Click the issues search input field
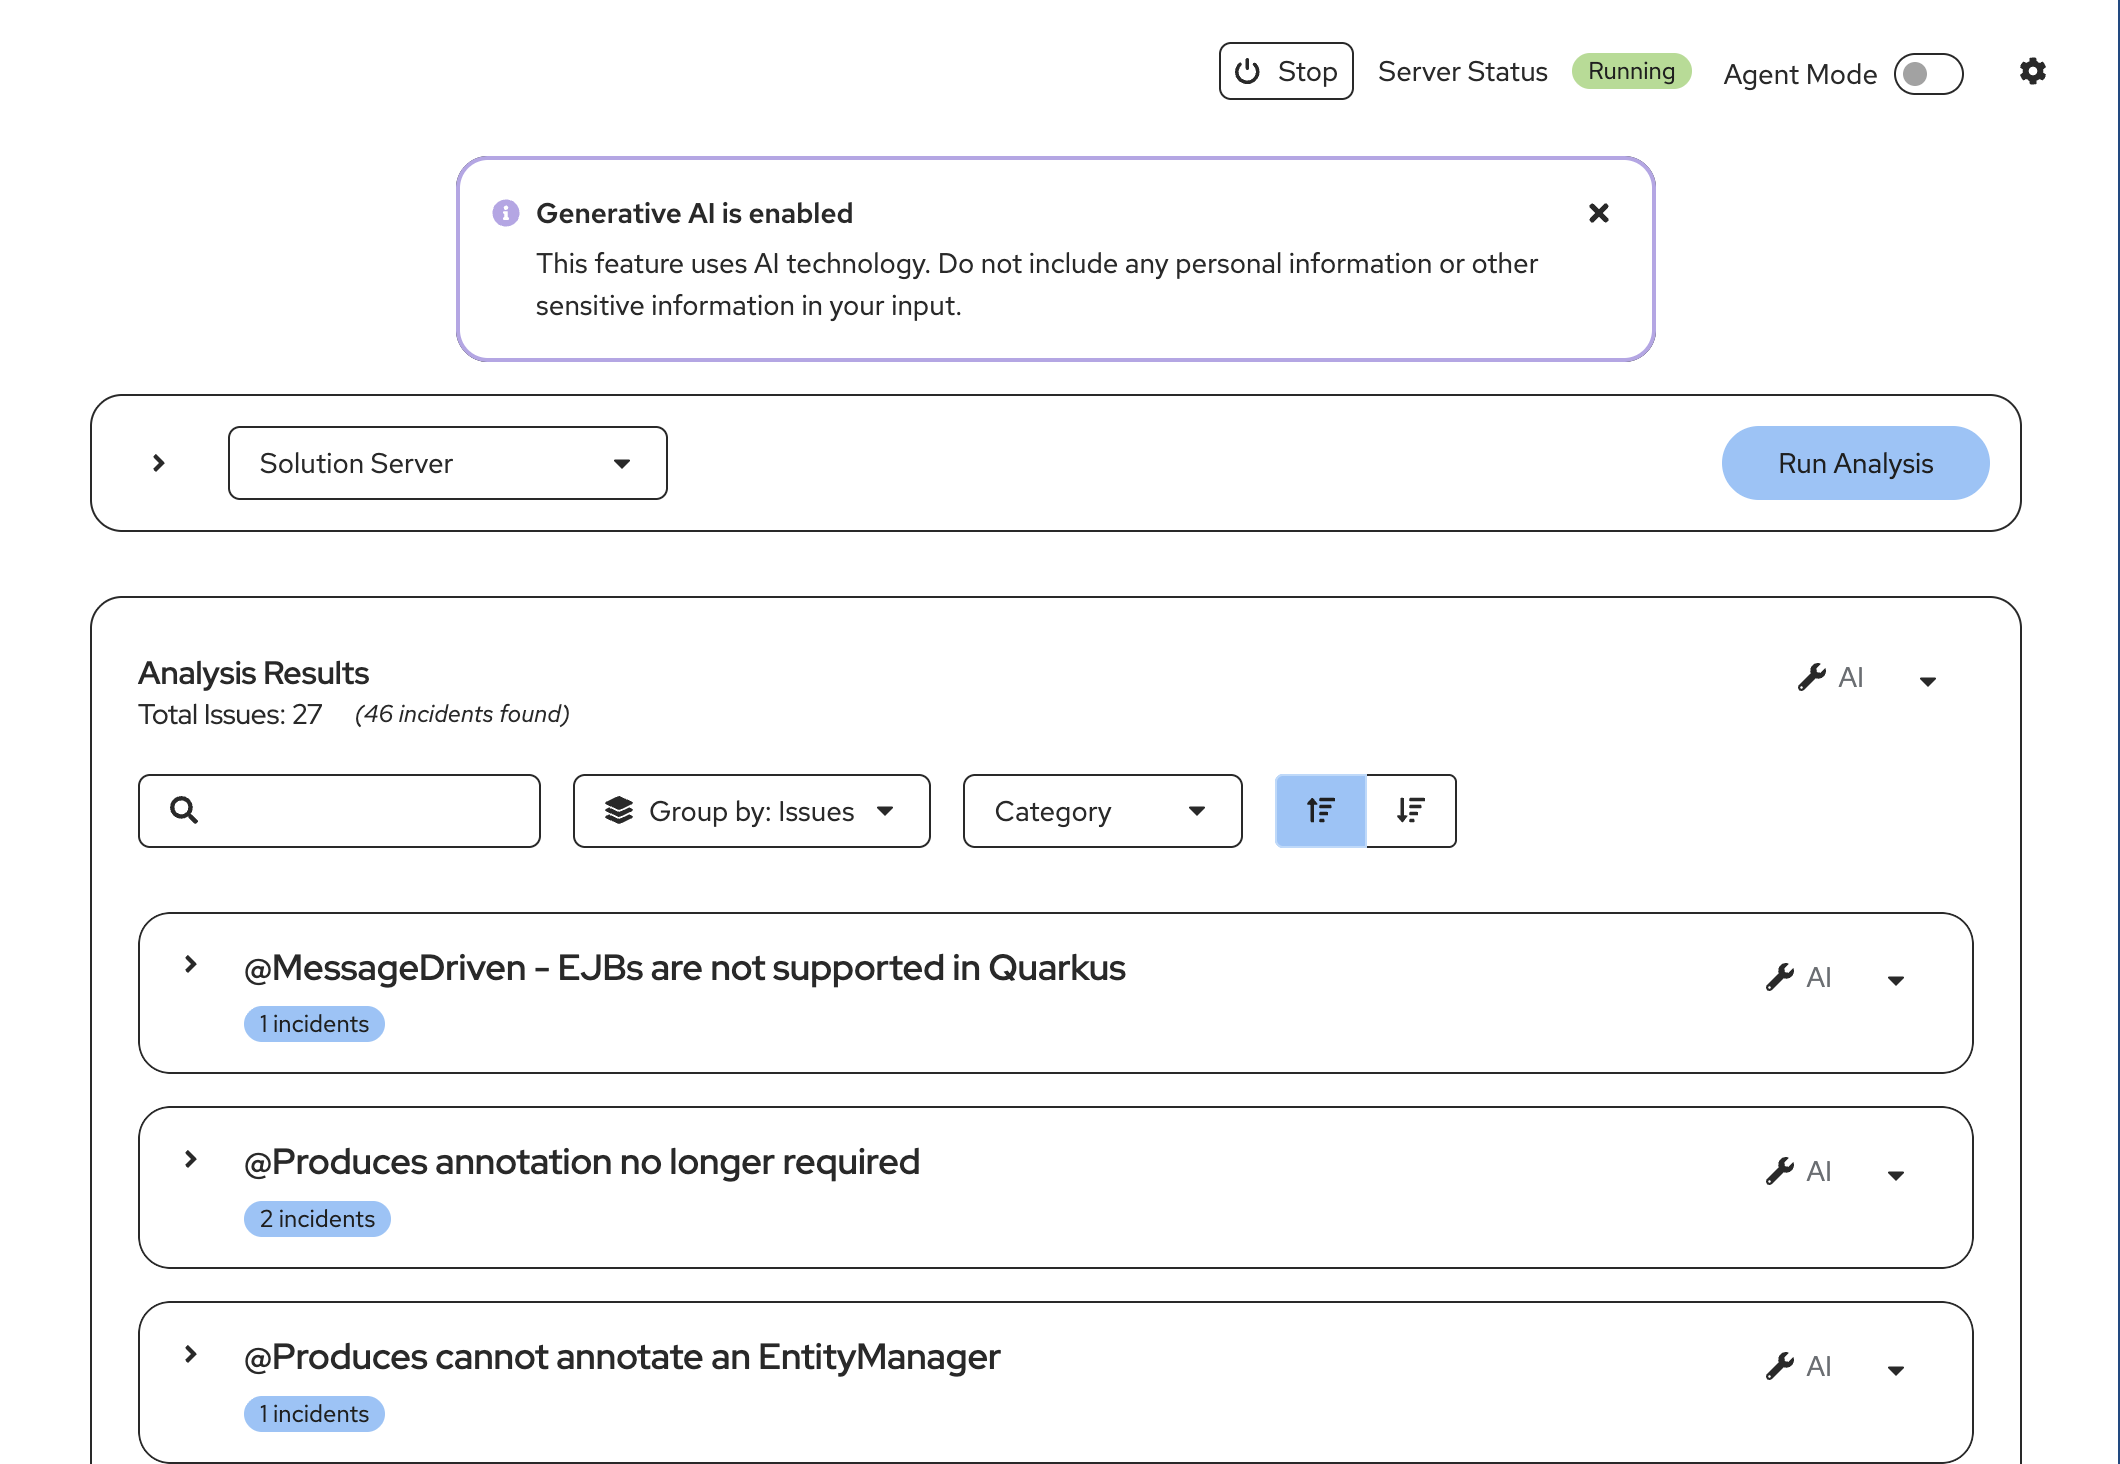2120x1464 pixels. coord(360,811)
